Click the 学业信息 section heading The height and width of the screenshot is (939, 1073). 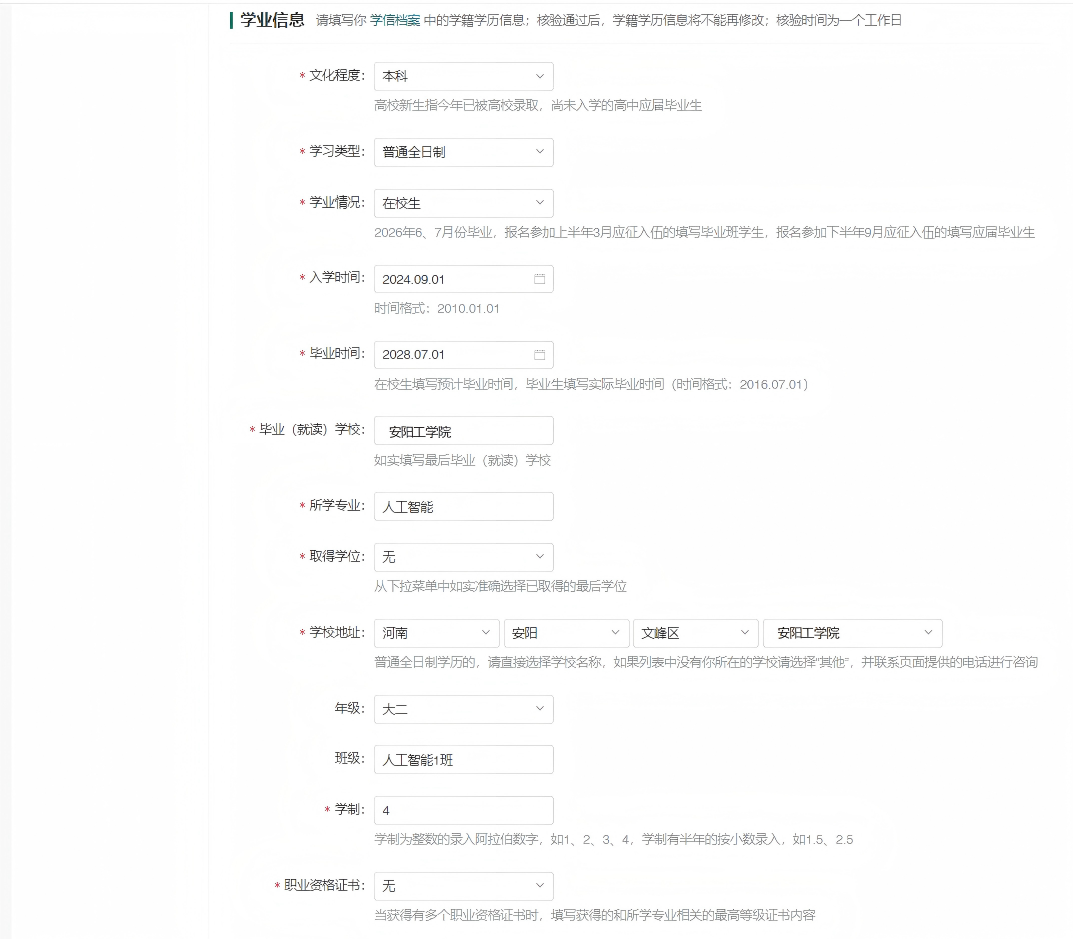click(x=272, y=19)
